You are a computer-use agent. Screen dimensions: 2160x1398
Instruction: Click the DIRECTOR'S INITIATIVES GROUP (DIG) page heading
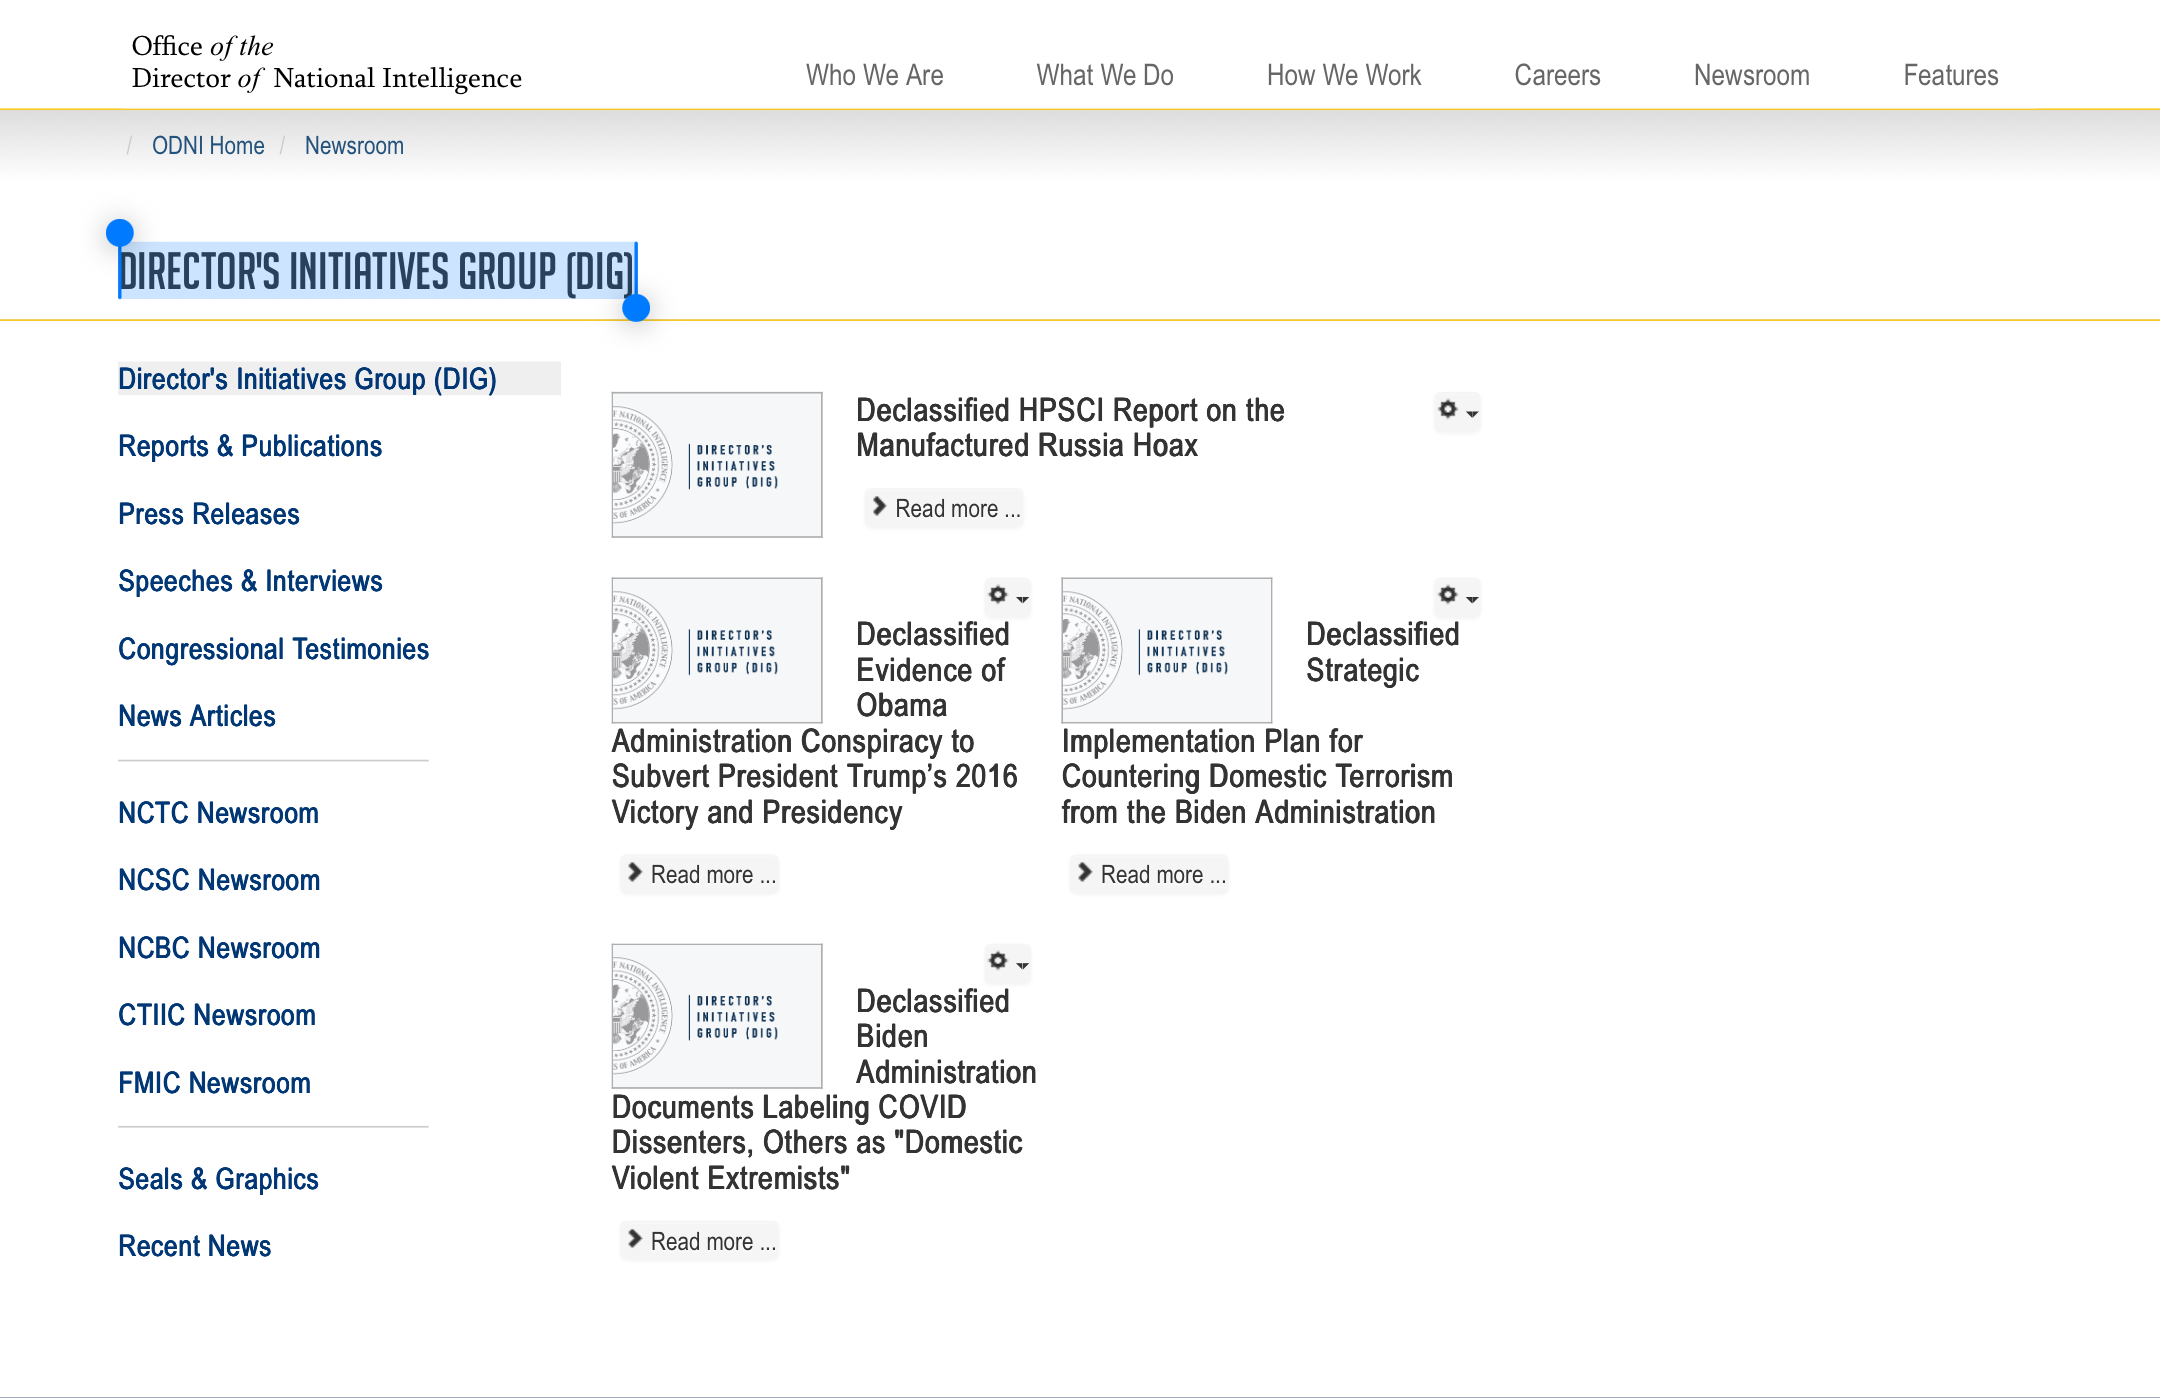pyautogui.click(x=376, y=272)
